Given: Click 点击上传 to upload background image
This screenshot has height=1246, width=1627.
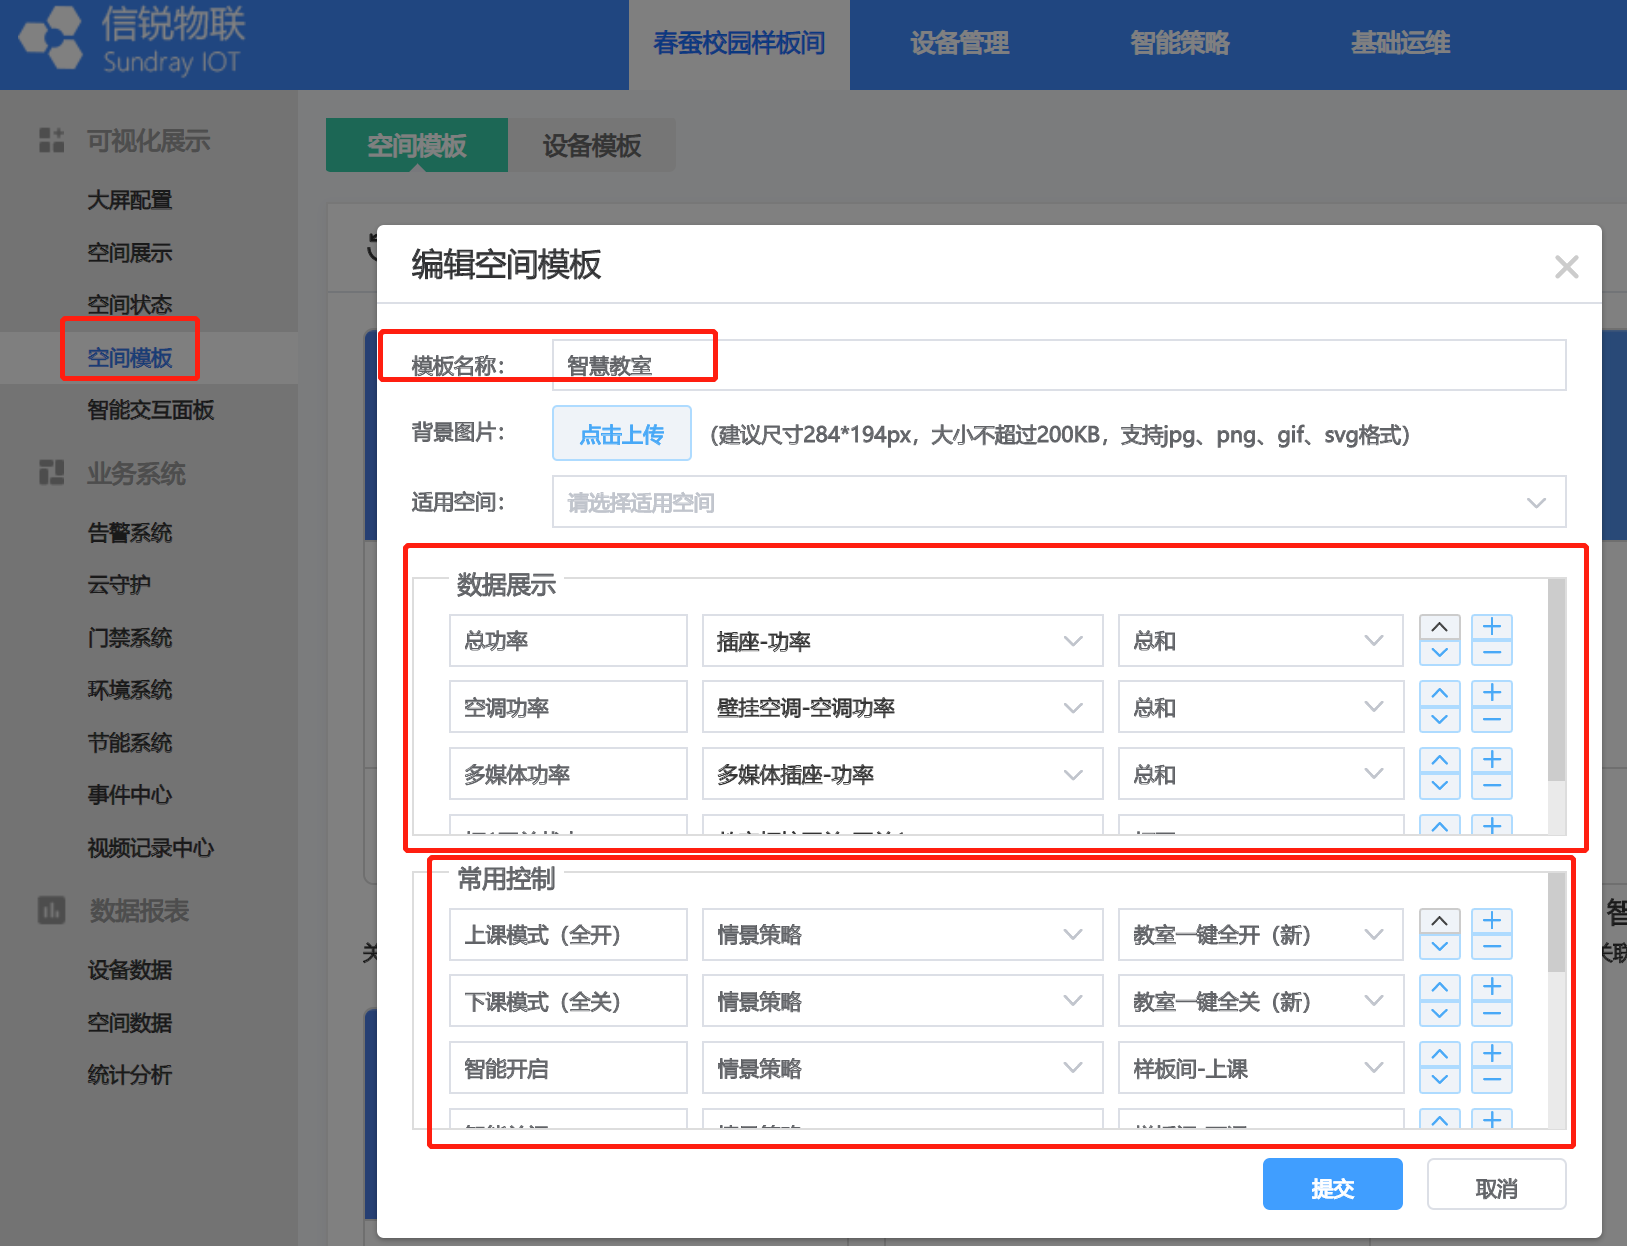Looking at the screenshot, I should point(621,434).
